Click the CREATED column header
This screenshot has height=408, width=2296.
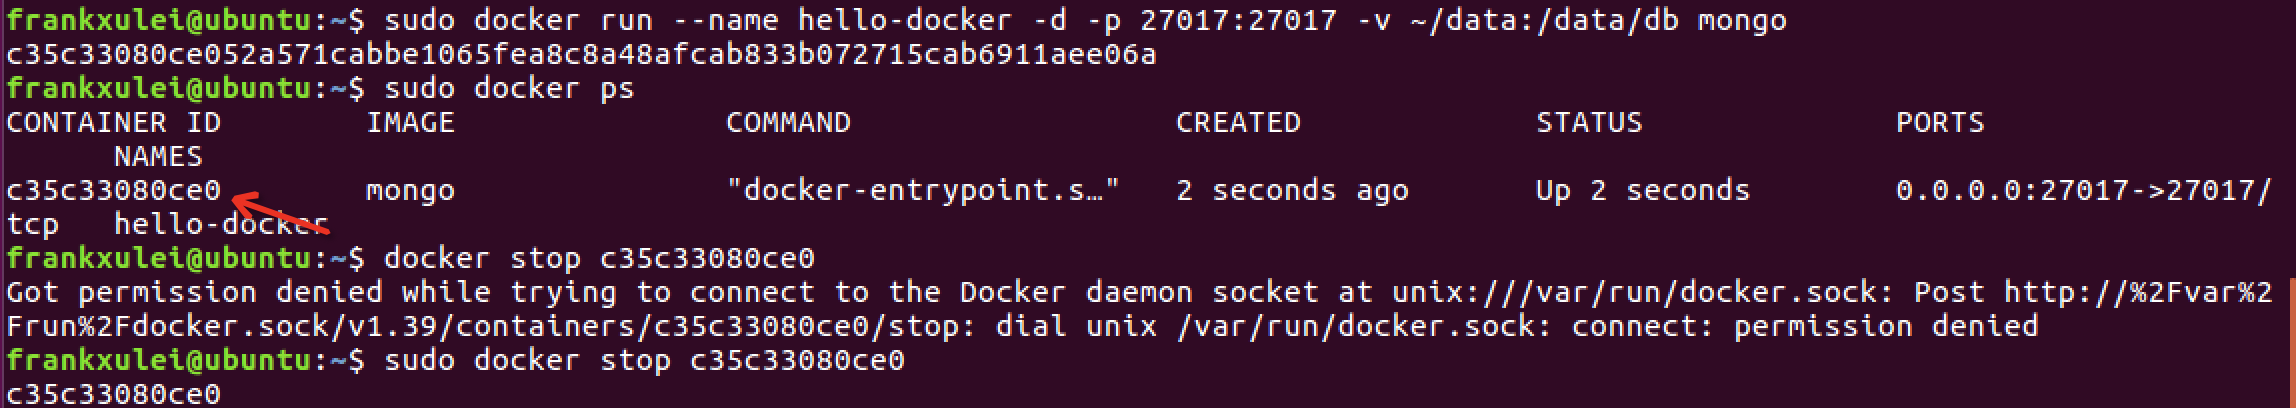tap(1238, 123)
